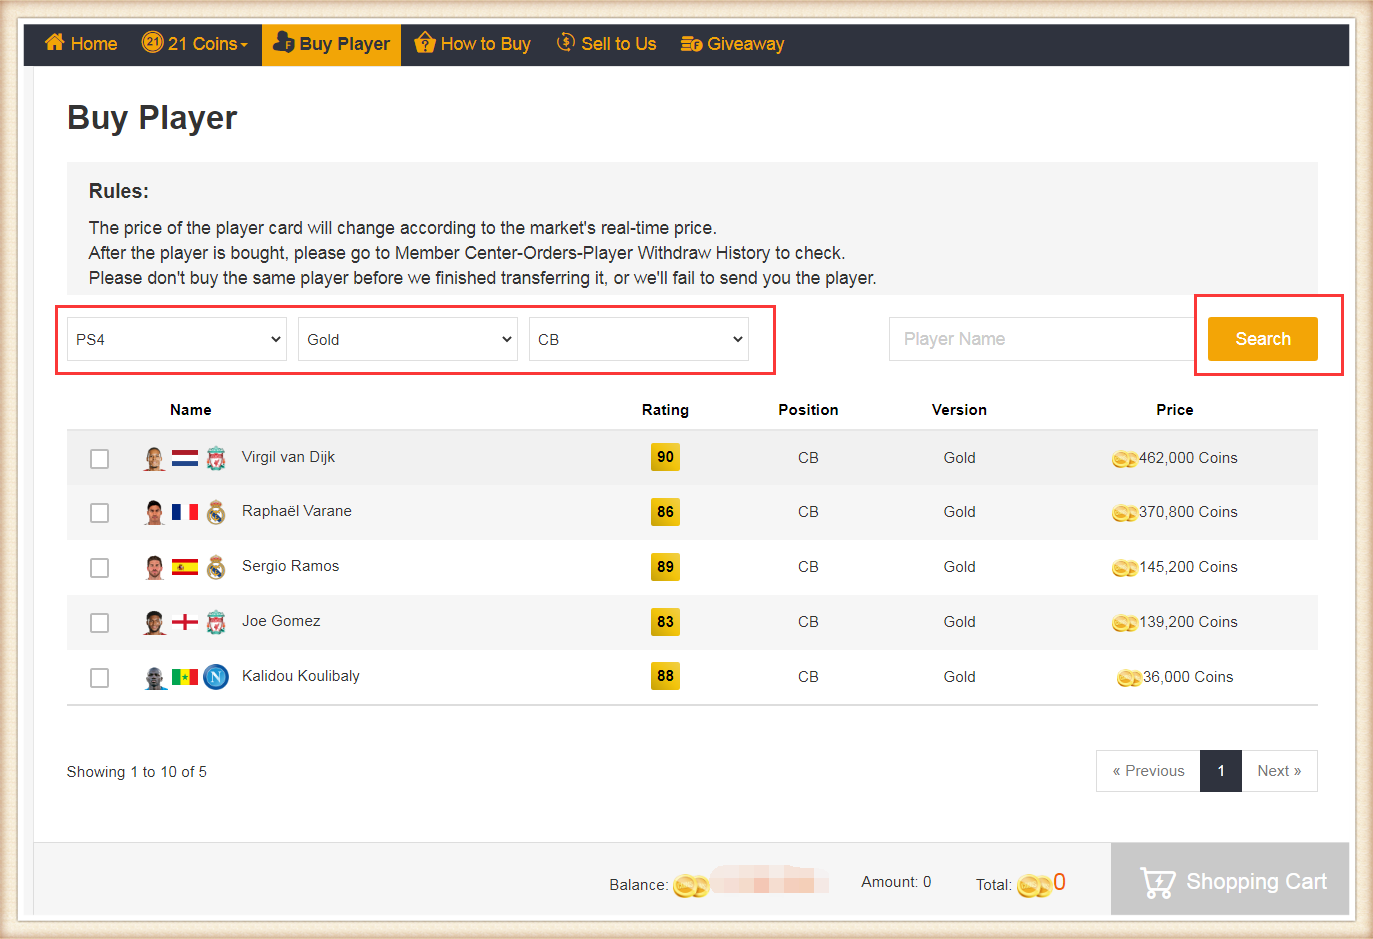Click the 89 rating badge
This screenshot has height=939, width=1373.
pos(665,567)
